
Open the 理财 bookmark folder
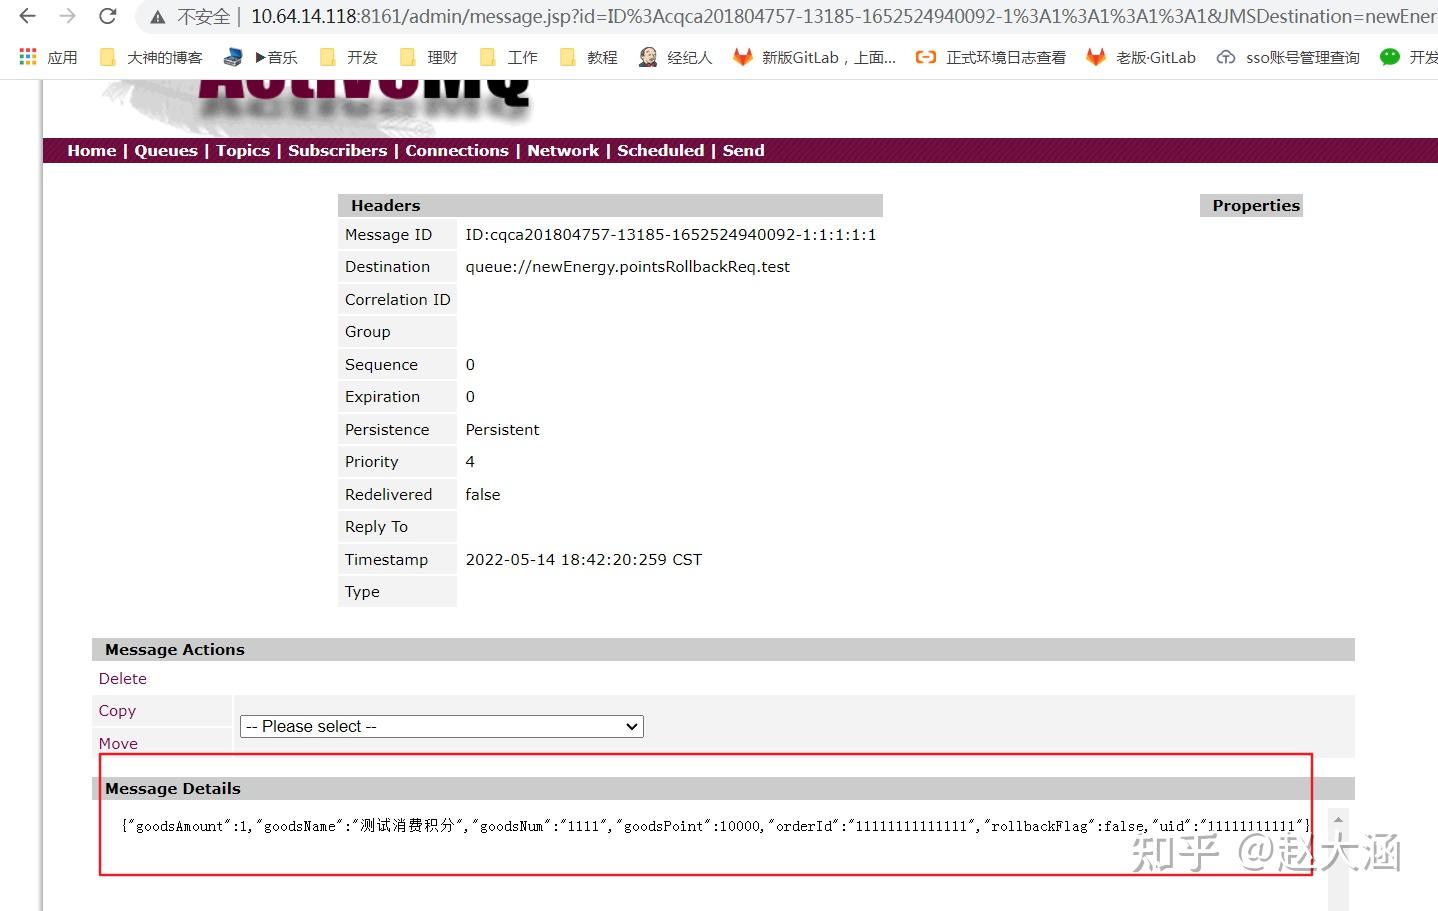428,57
